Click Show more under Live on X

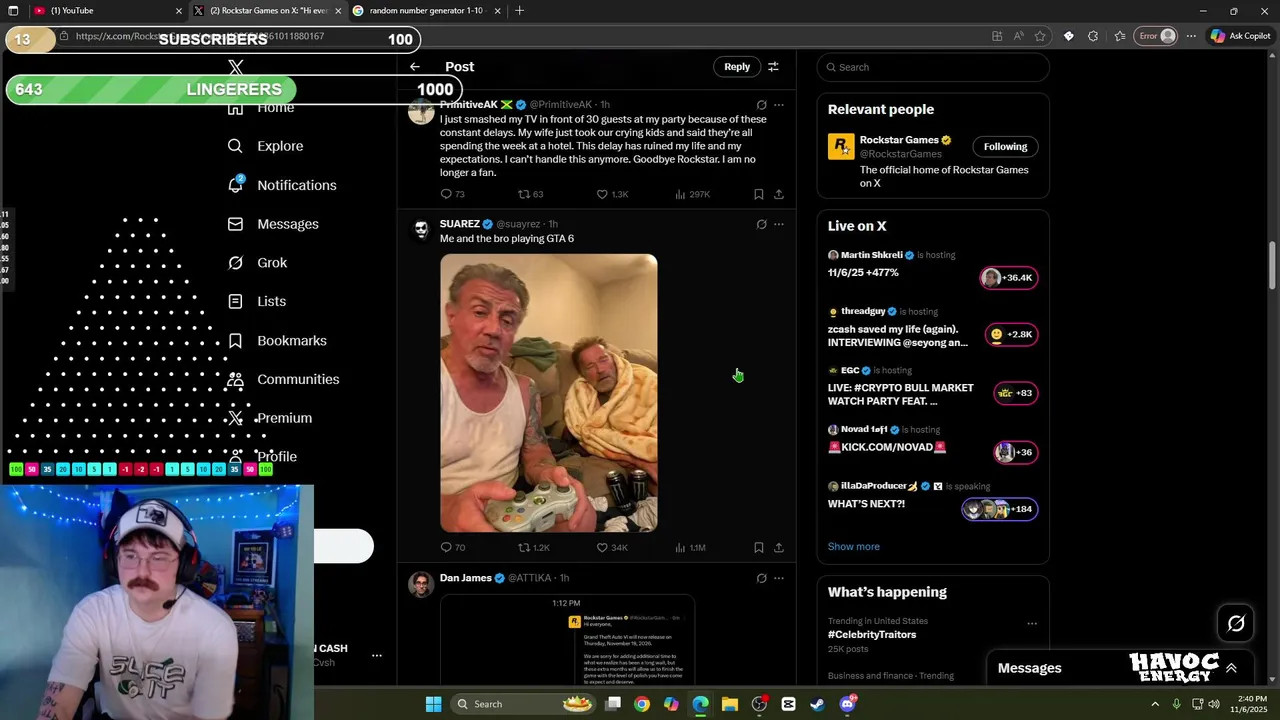pyautogui.click(x=853, y=547)
